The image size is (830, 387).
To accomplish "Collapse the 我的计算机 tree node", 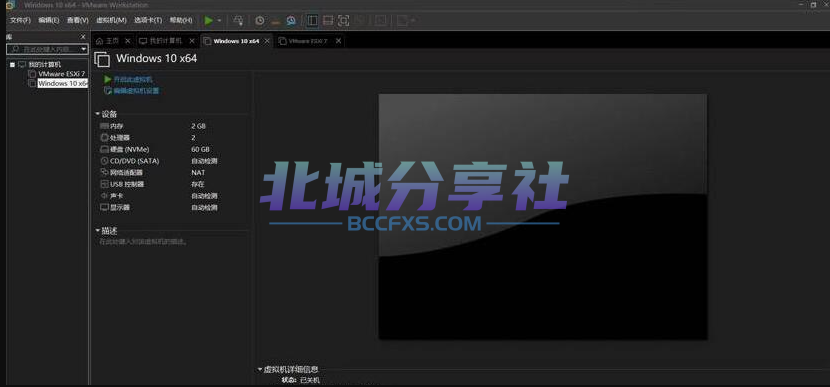I will click(x=12, y=65).
